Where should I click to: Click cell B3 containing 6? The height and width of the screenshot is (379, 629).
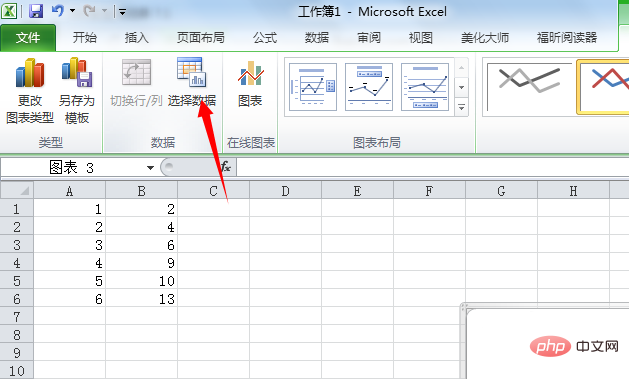tap(142, 245)
